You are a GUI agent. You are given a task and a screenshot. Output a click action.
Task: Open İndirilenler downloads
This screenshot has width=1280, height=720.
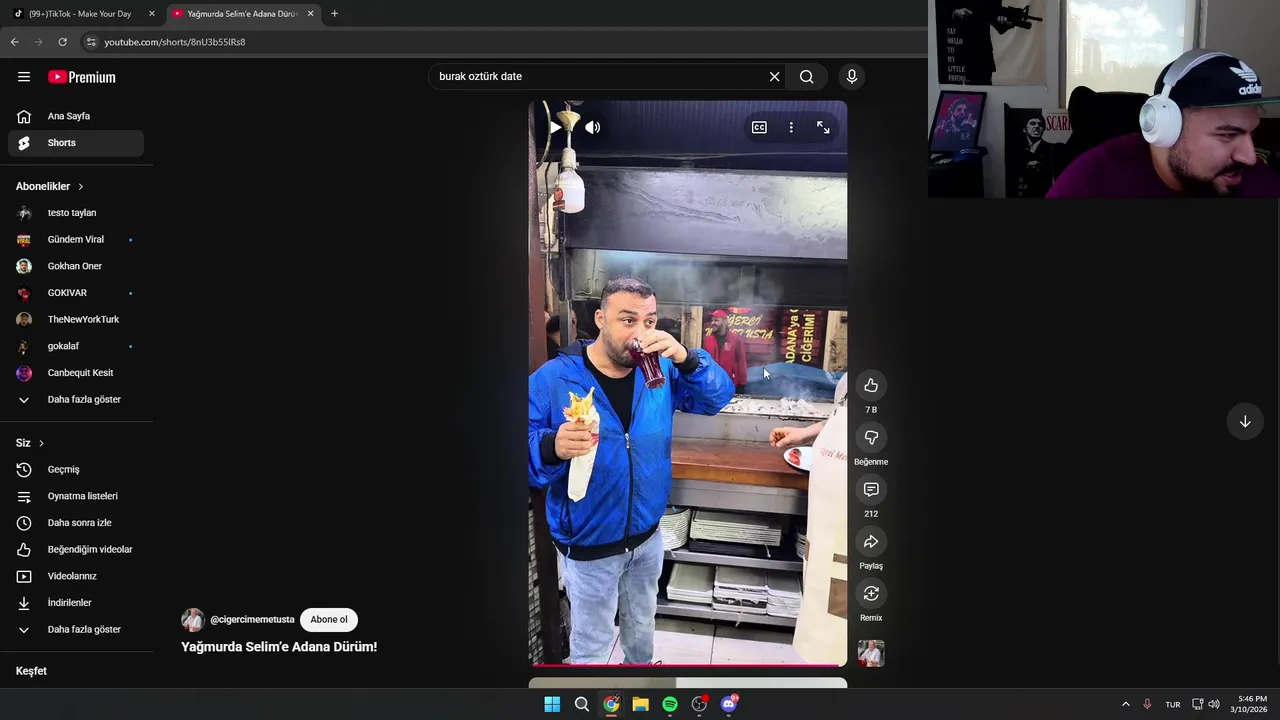tap(76, 603)
